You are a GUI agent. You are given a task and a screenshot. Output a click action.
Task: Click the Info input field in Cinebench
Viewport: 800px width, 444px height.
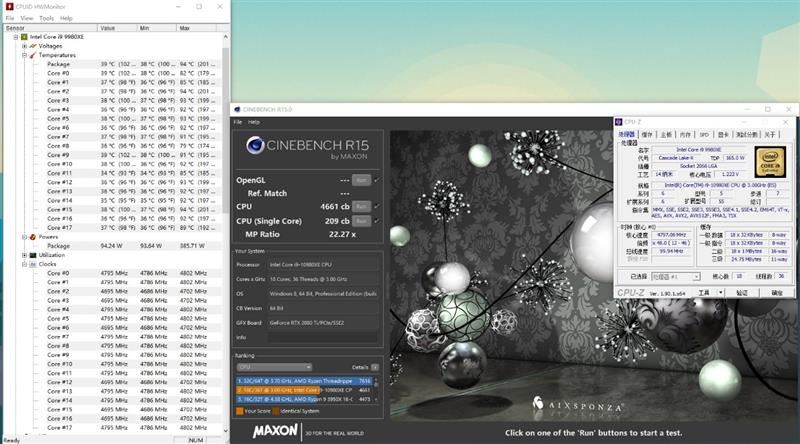[x=323, y=337]
